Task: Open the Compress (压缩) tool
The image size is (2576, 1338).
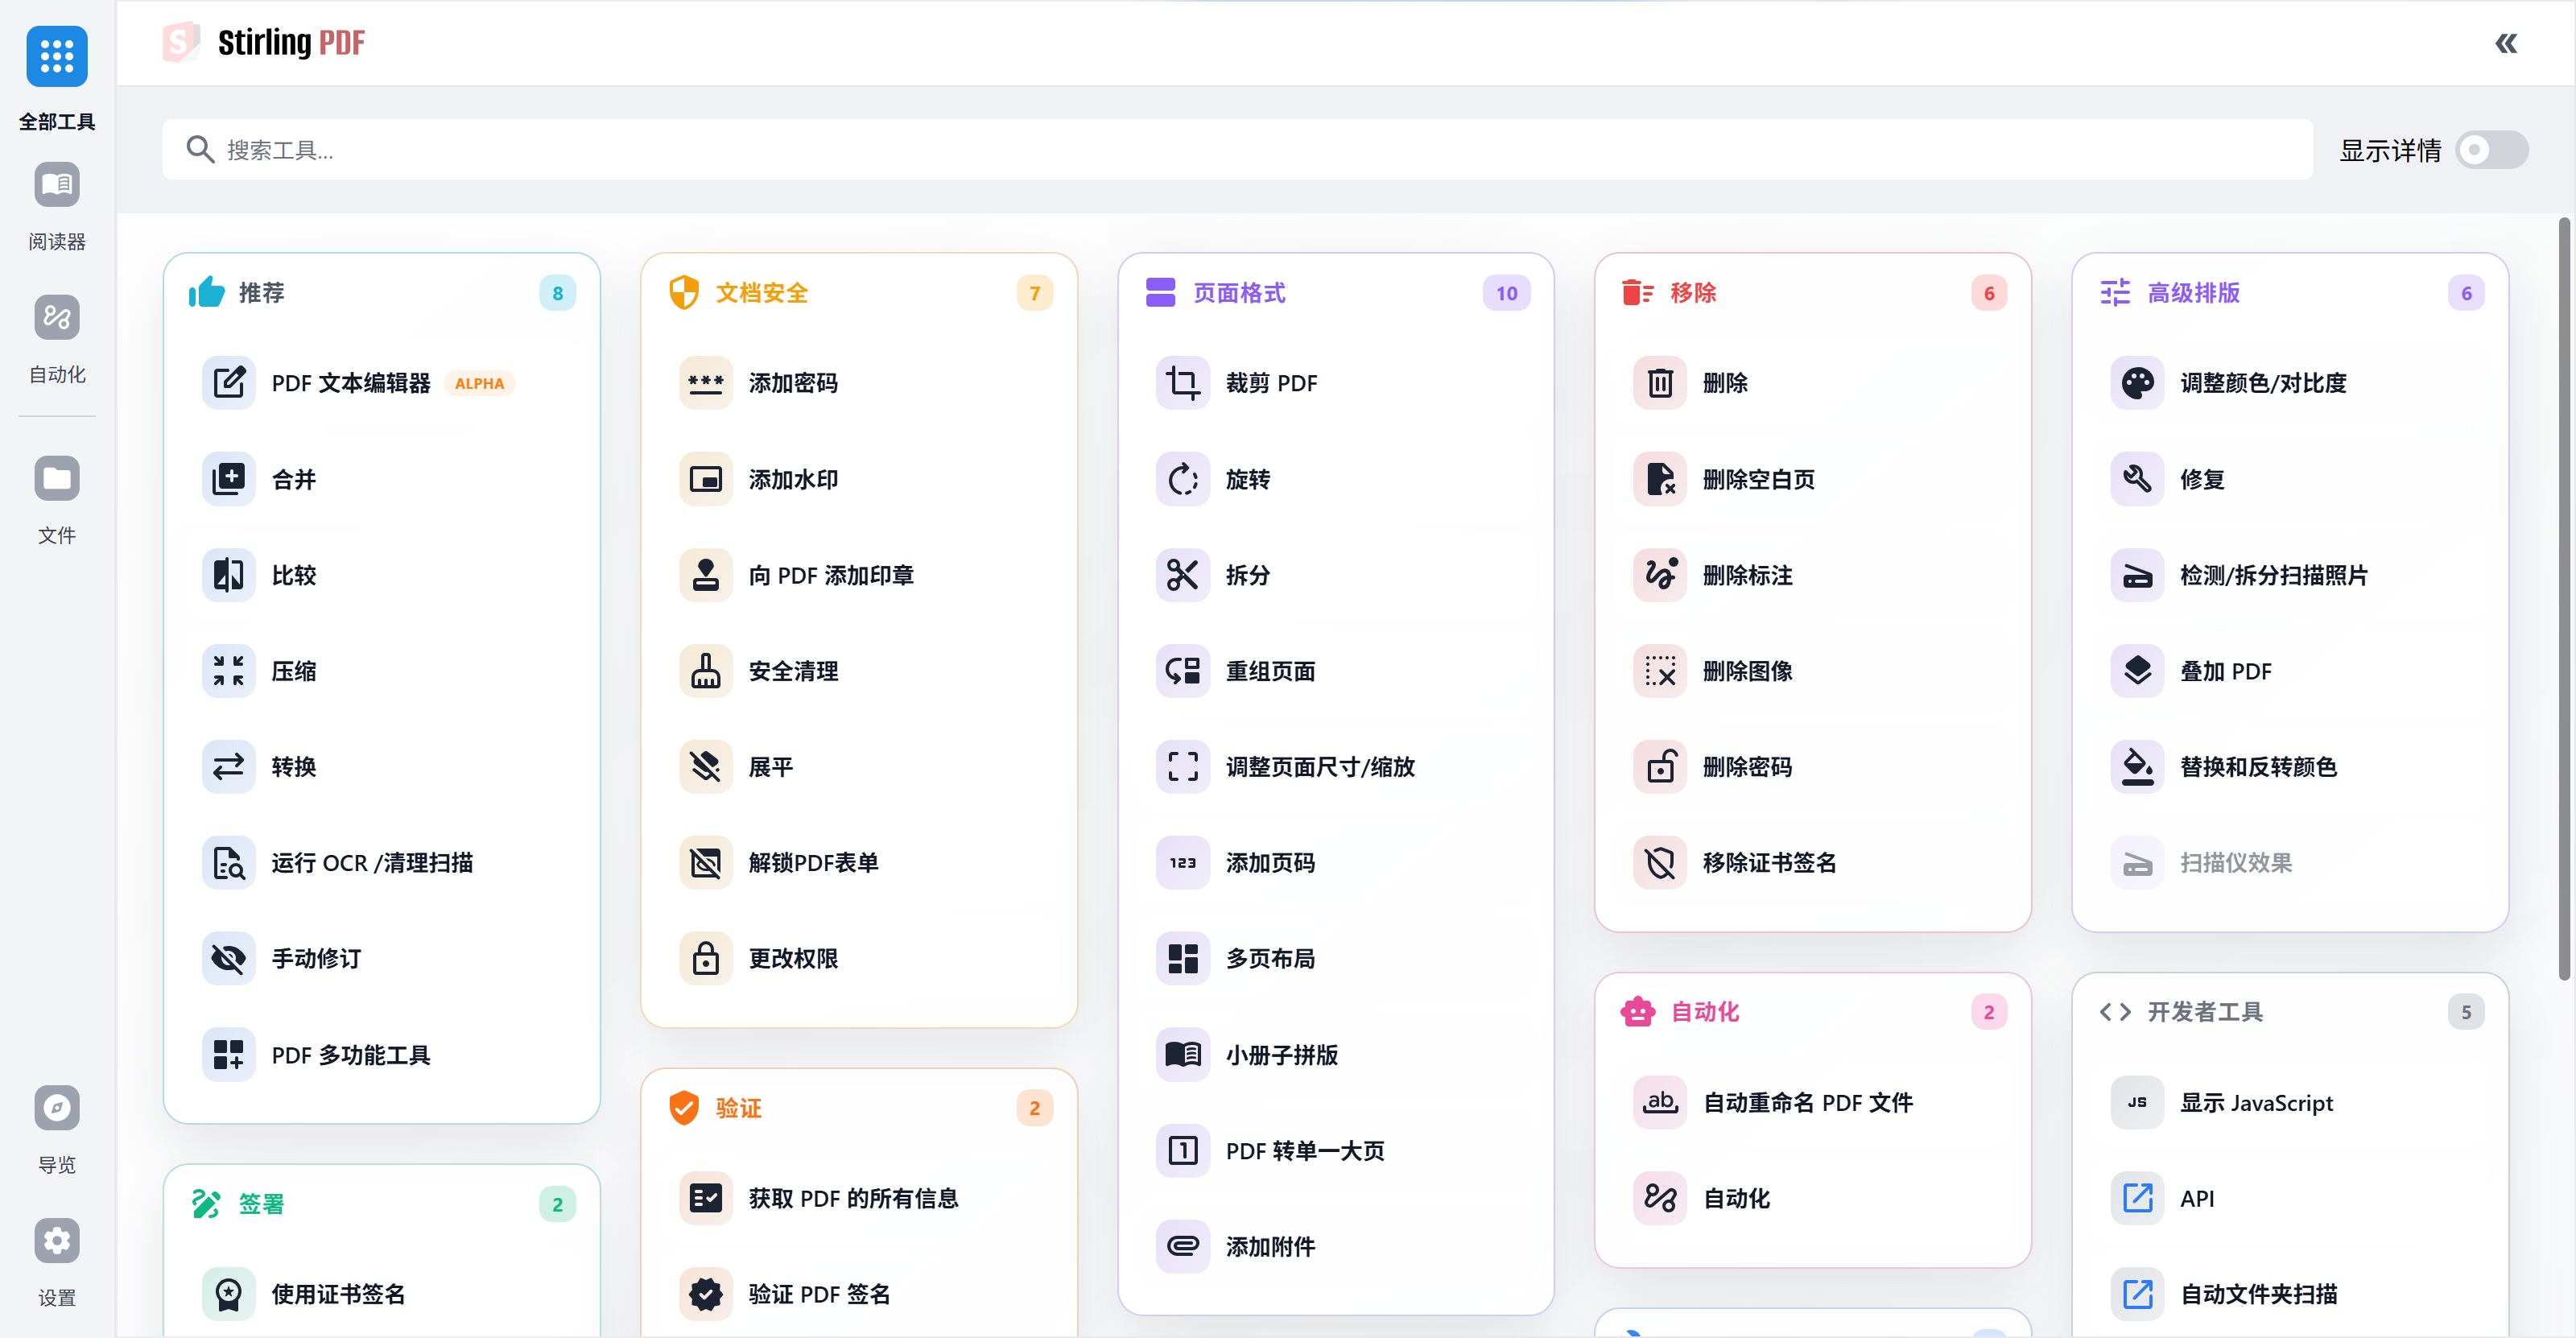Action: [293, 671]
